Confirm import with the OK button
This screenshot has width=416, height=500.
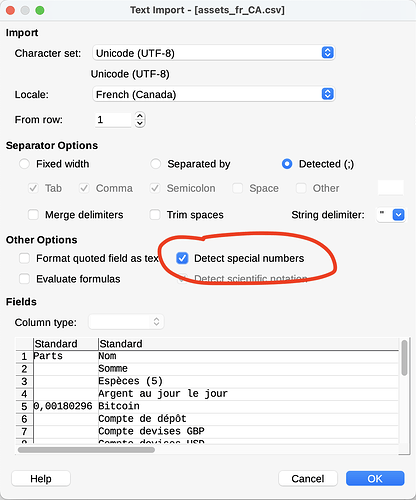(375, 479)
